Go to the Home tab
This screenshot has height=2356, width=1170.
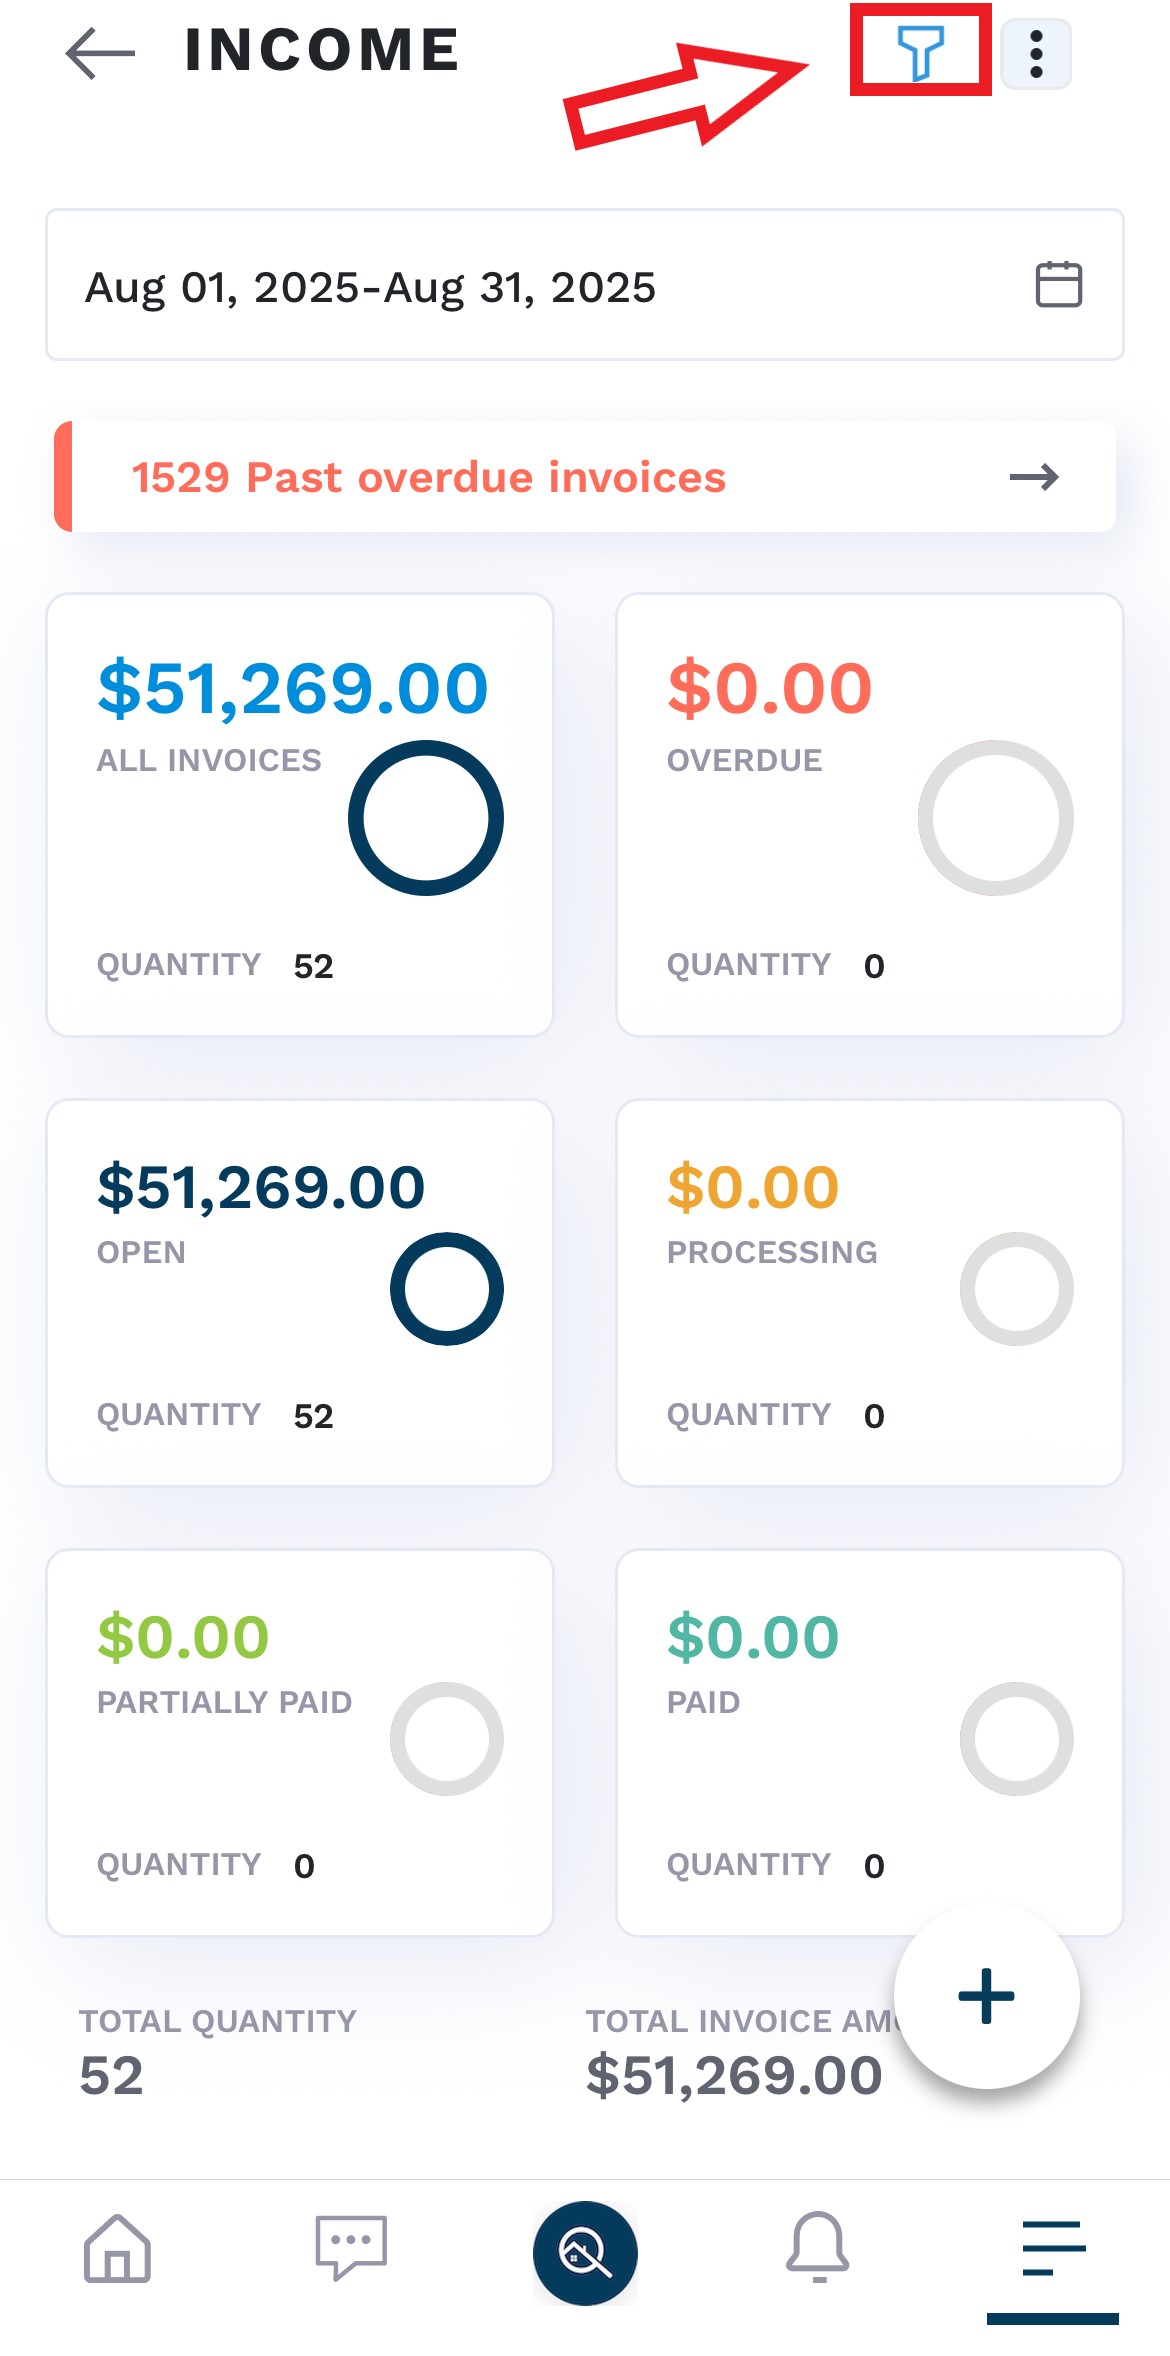[117, 2248]
